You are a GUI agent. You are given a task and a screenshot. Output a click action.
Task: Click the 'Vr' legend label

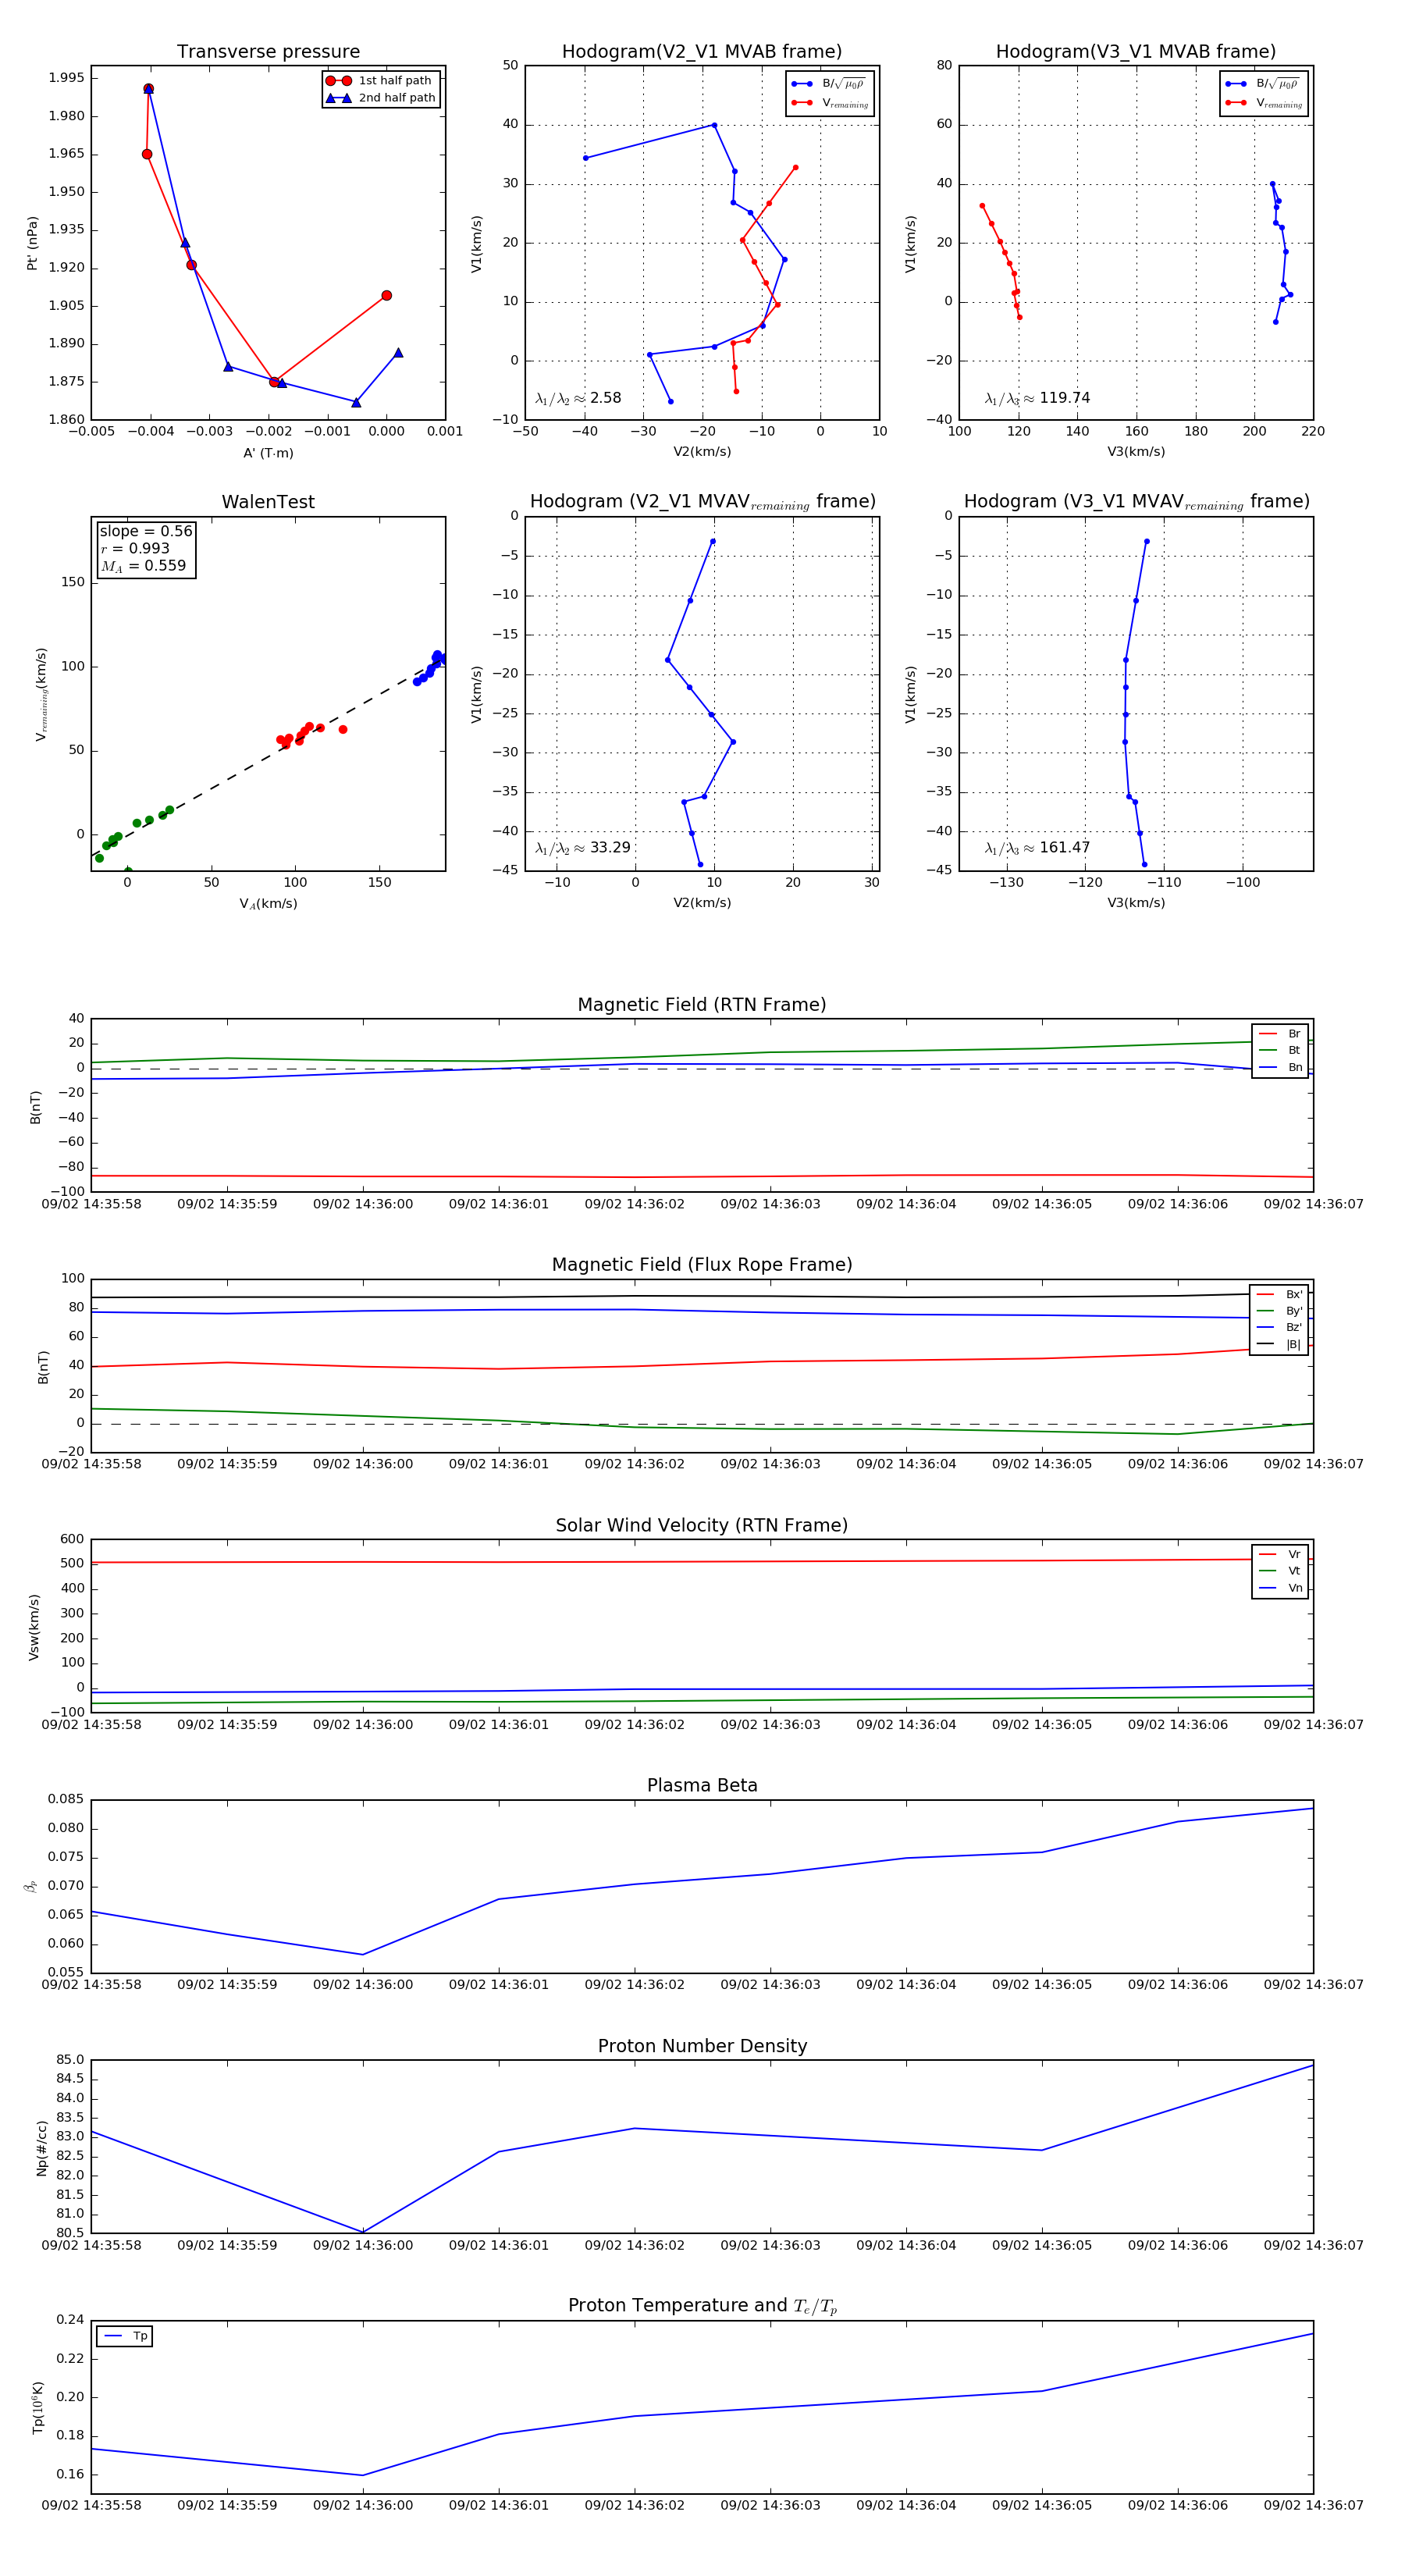click(1294, 1554)
